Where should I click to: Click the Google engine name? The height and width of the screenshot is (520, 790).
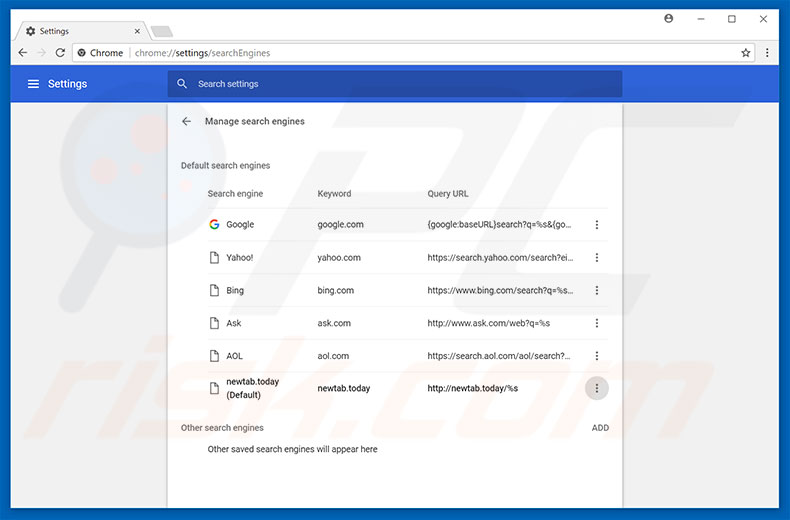click(x=240, y=225)
